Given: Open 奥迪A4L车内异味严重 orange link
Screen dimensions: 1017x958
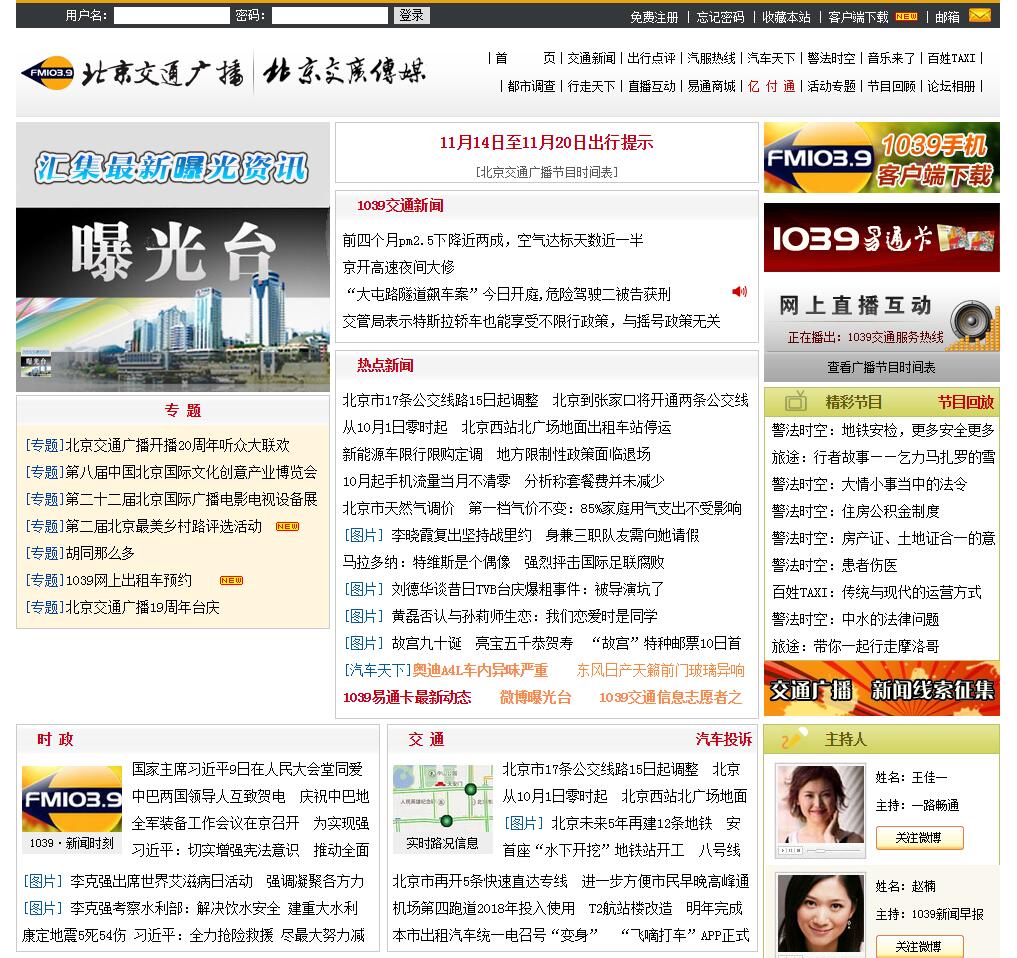Looking at the screenshot, I should click(481, 670).
